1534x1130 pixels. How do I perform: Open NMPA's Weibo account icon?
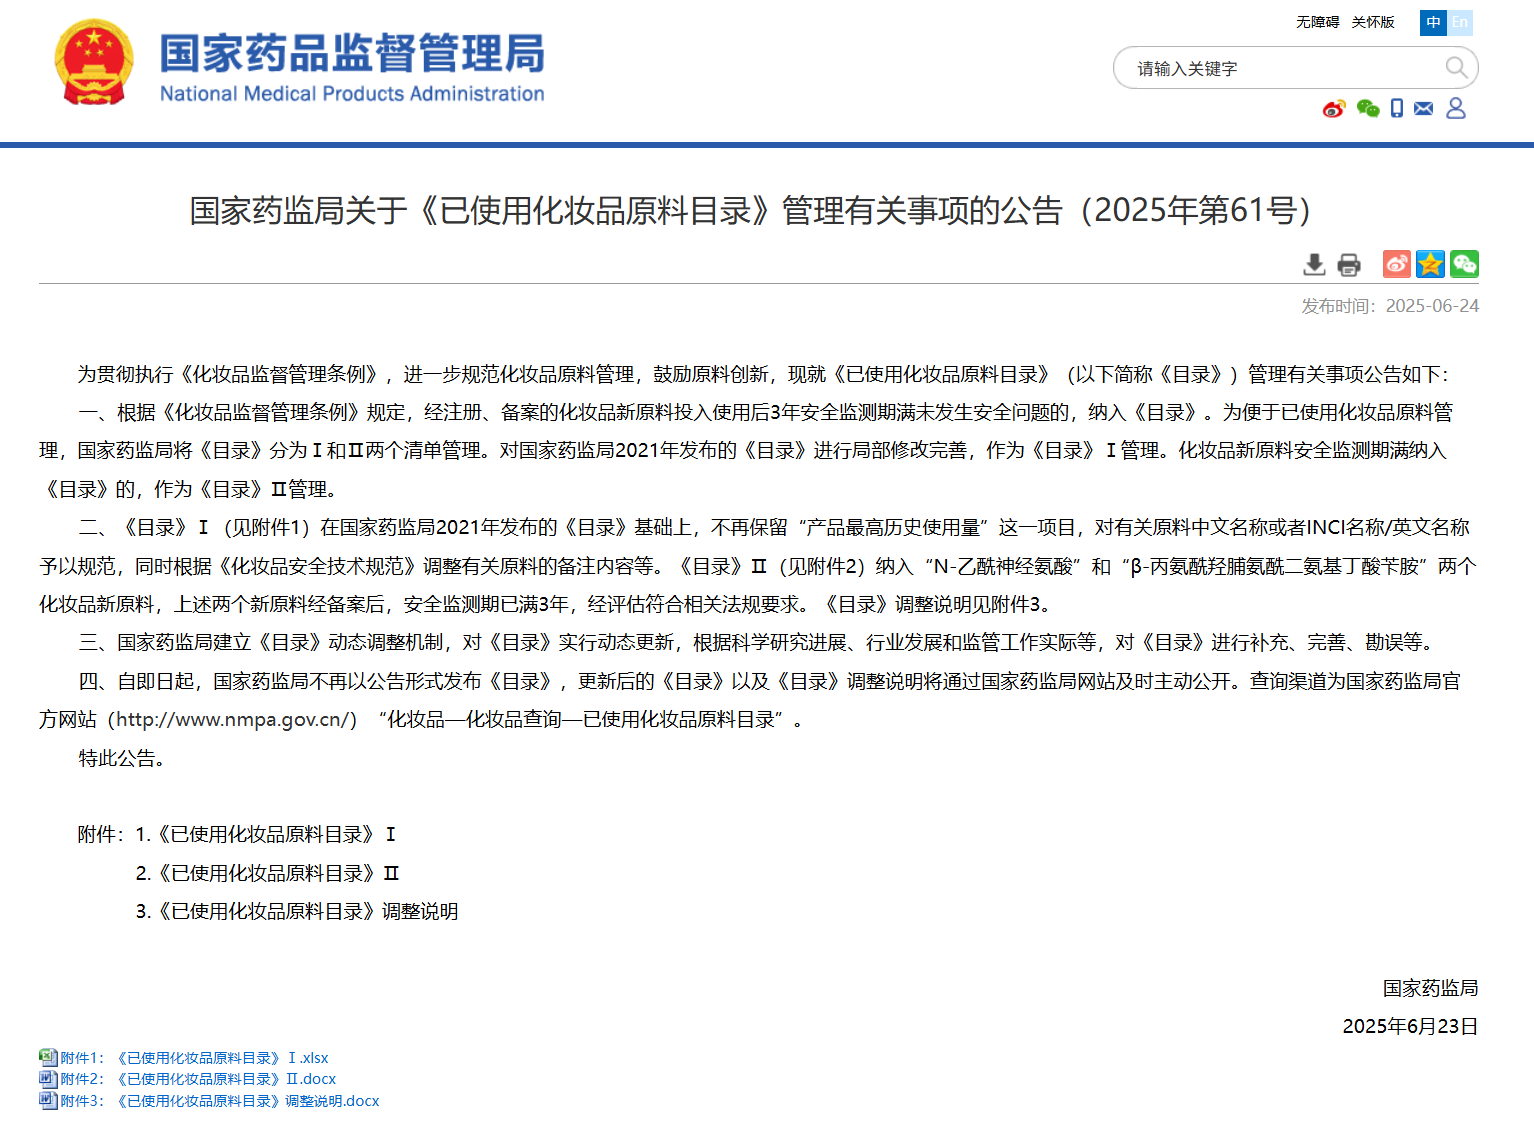click(x=1335, y=110)
